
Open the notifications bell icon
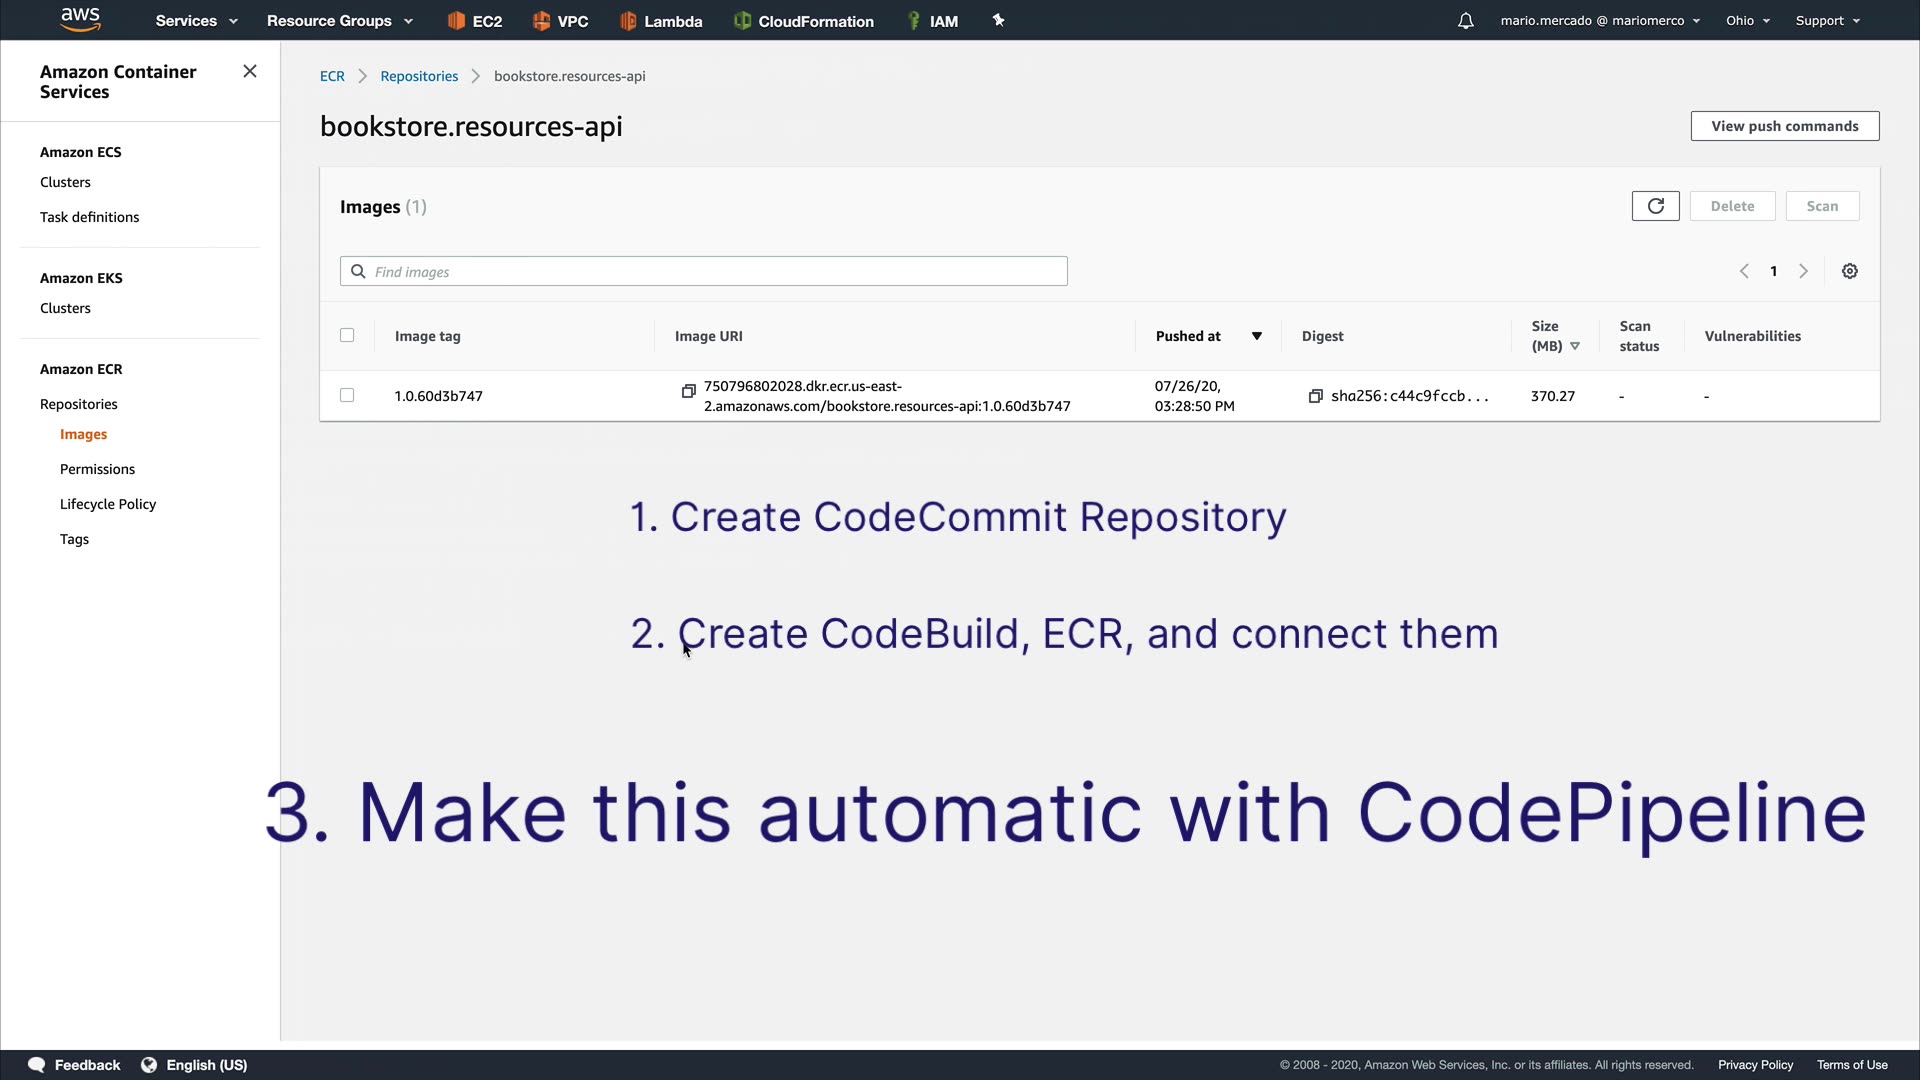pos(1465,21)
